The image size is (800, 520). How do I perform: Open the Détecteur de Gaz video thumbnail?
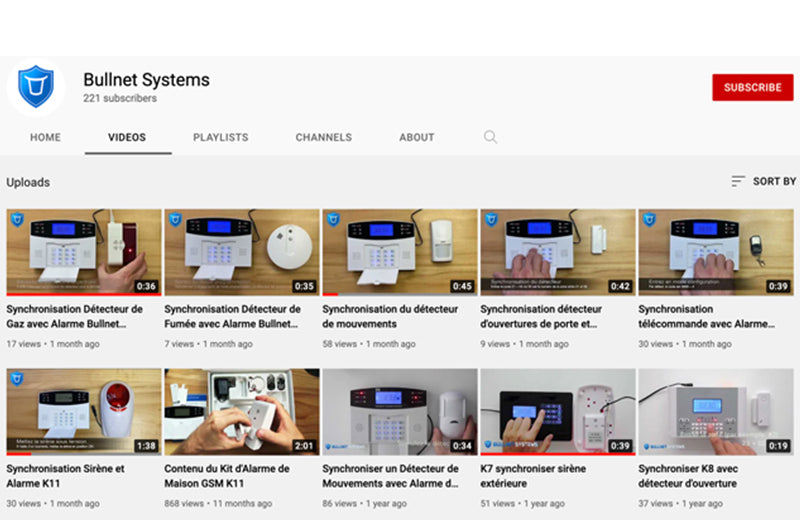(83, 251)
